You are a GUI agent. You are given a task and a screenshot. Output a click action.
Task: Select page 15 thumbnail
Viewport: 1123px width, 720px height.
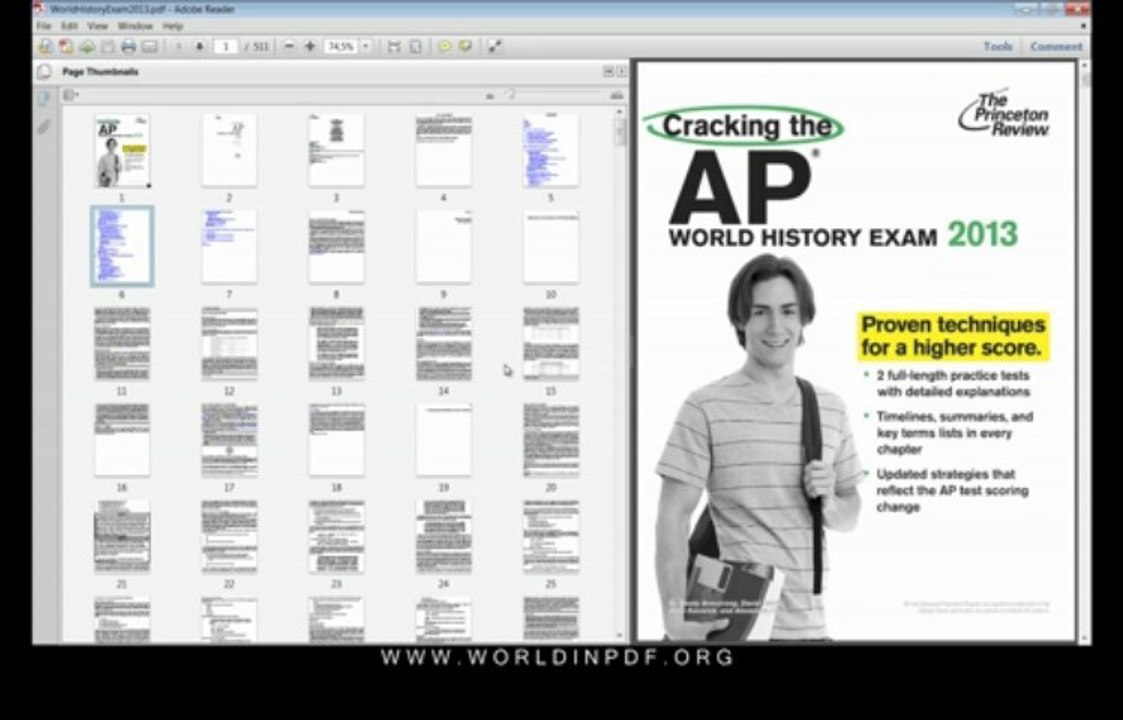551,343
